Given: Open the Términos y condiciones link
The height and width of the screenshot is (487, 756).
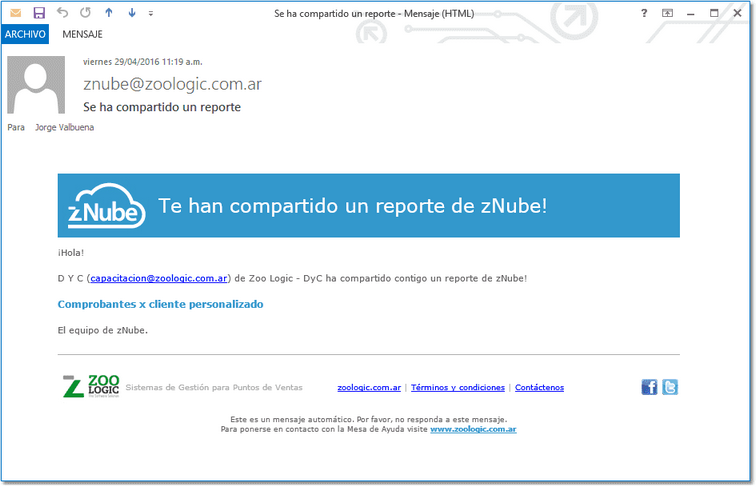Looking at the screenshot, I should 458,388.
